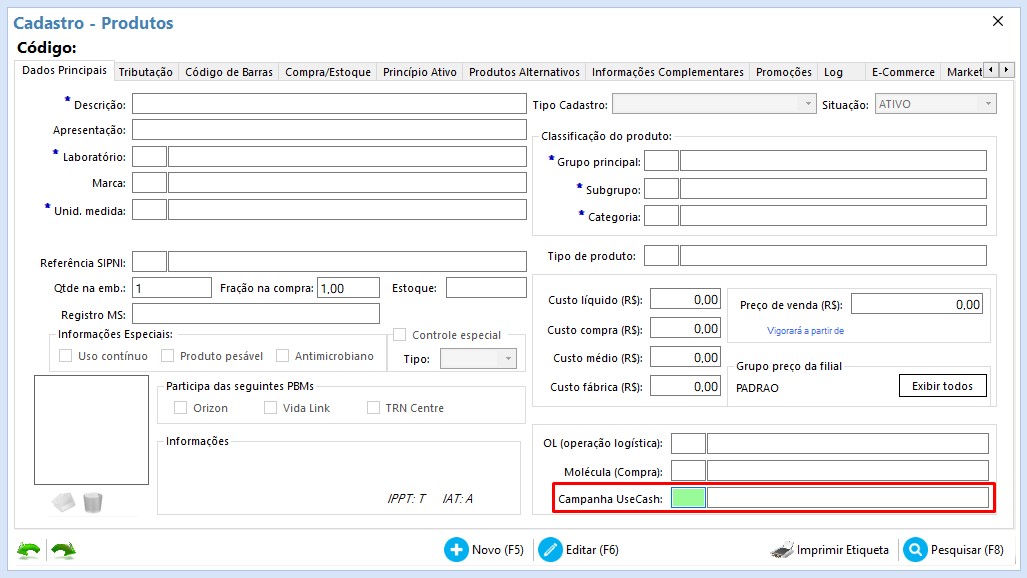Click the magnifier Pesquisar (F8) icon

tap(914, 550)
